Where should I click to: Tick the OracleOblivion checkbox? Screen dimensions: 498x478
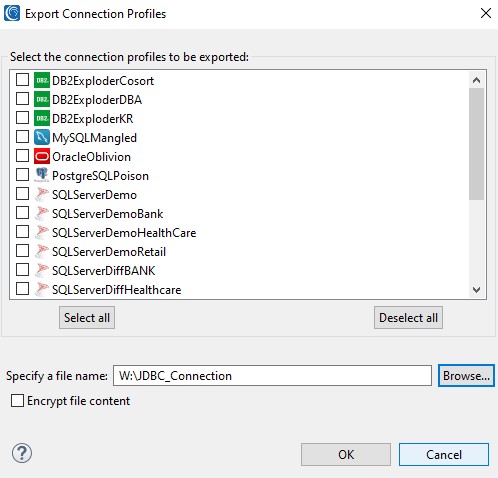(x=22, y=156)
